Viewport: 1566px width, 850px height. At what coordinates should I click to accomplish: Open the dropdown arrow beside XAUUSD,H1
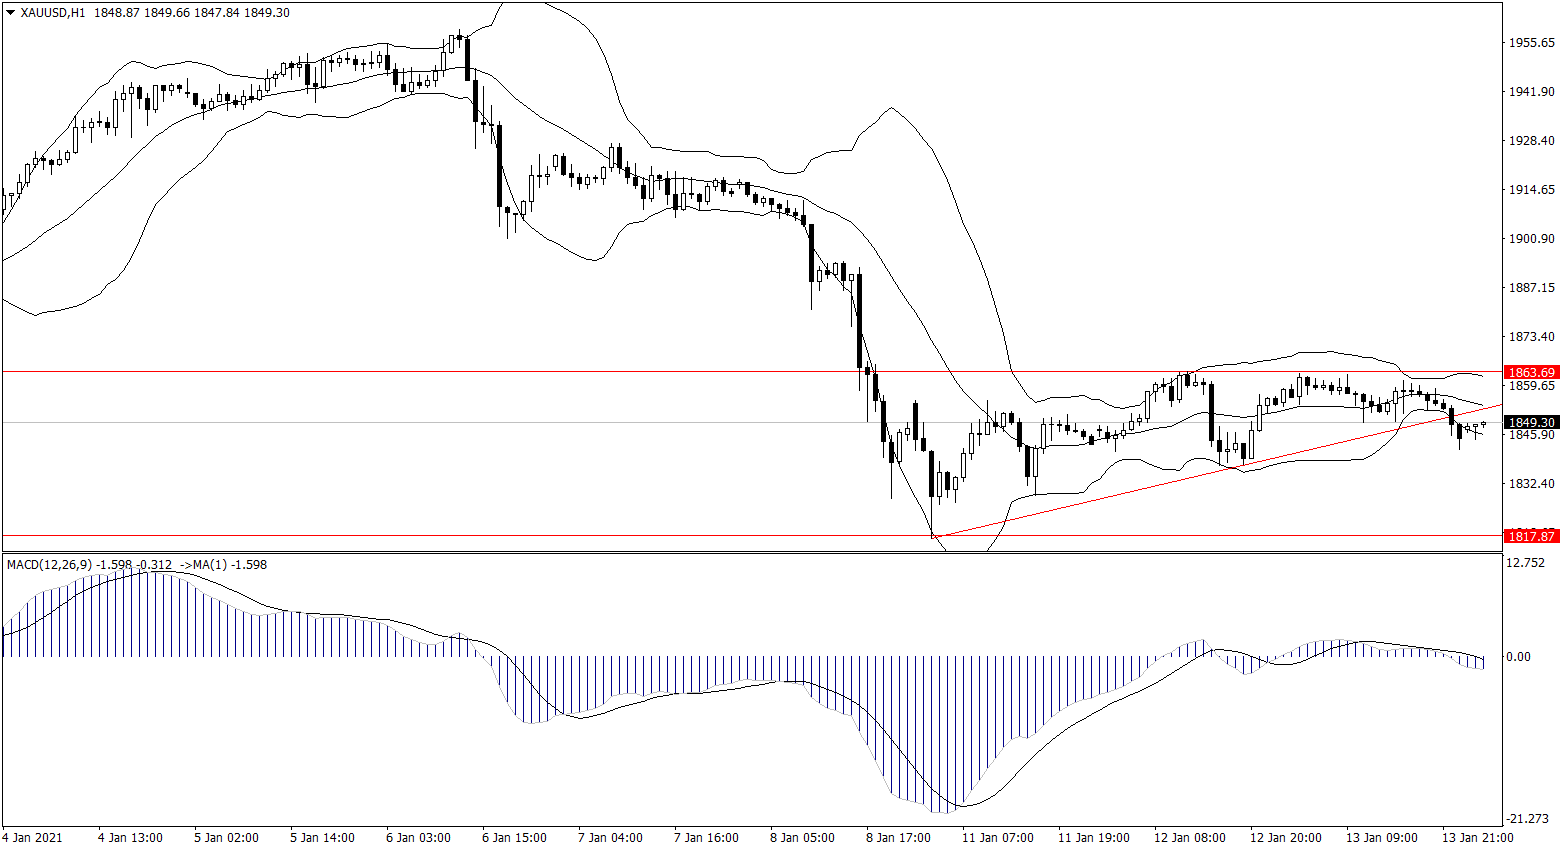11,13
